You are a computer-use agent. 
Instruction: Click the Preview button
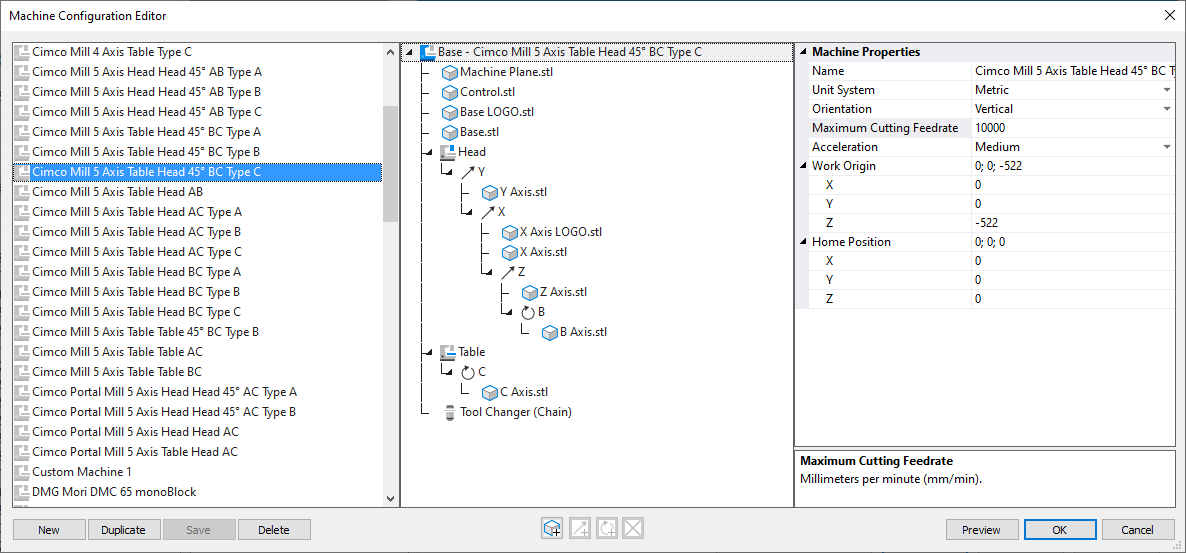click(x=982, y=530)
